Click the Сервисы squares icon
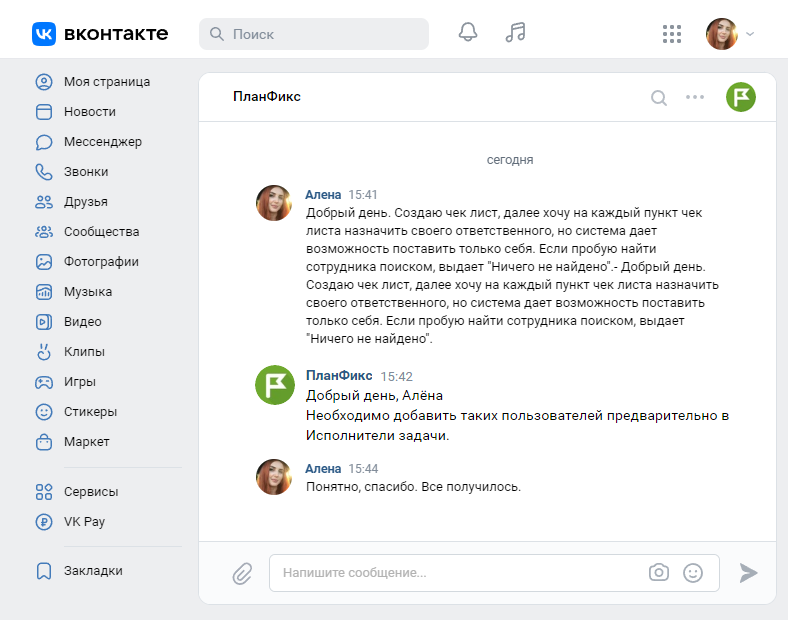 (x=44, y=492)
